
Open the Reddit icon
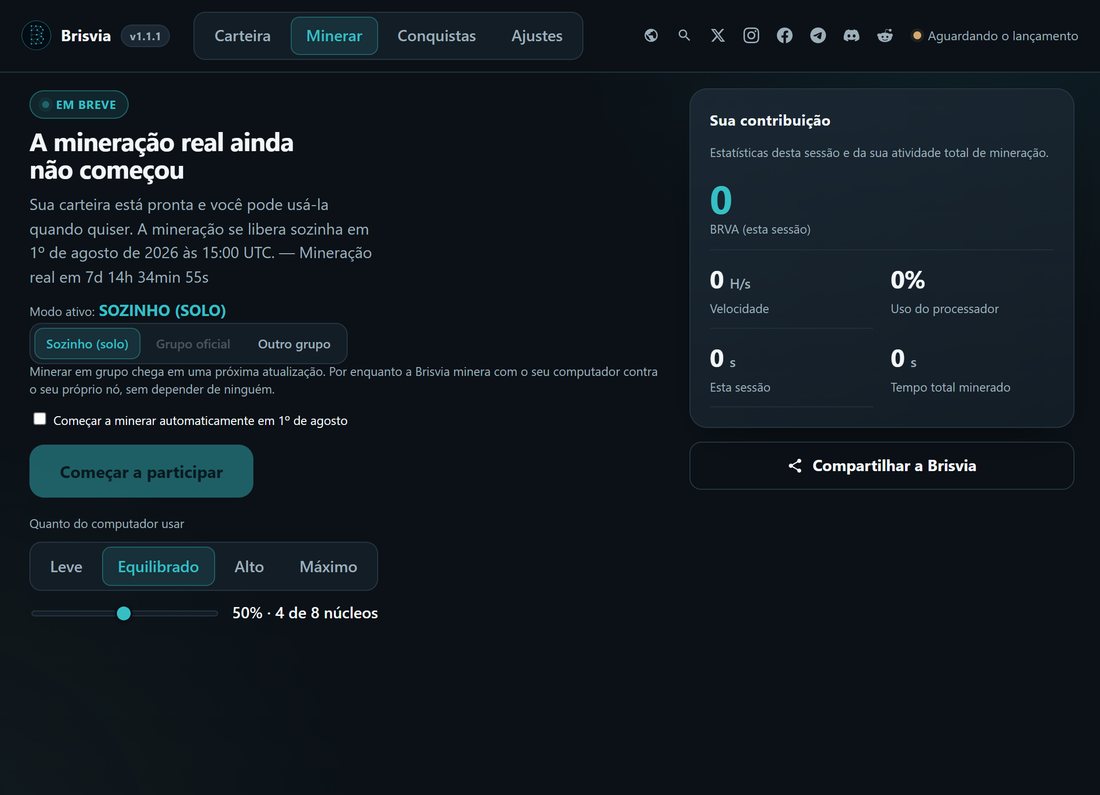tap(885, 36)
